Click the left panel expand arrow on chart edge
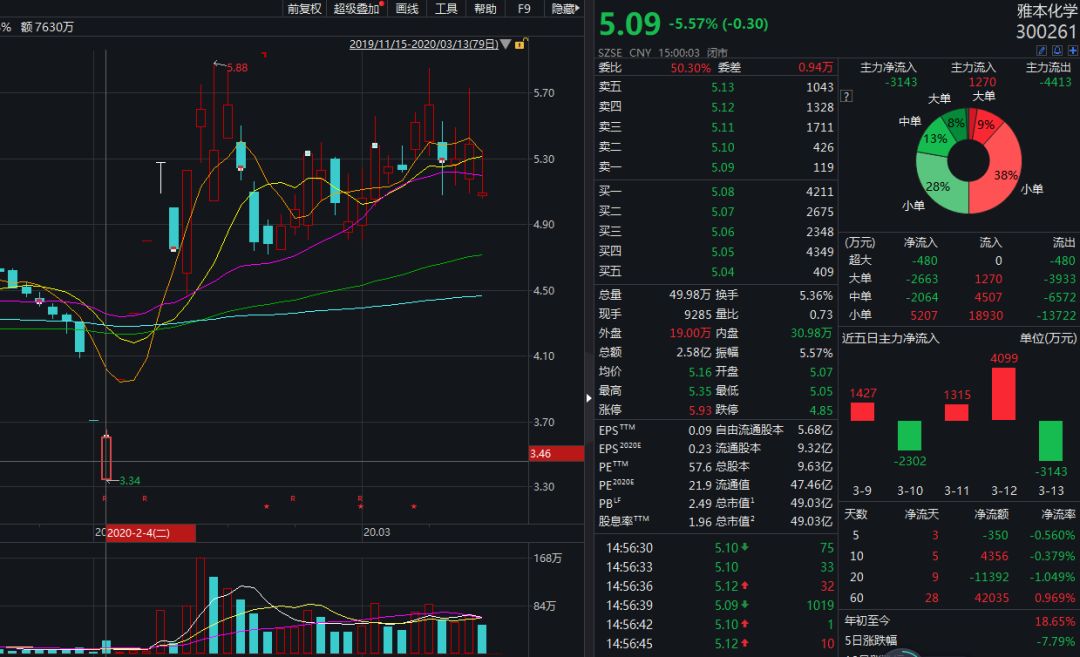 (587, 397)
